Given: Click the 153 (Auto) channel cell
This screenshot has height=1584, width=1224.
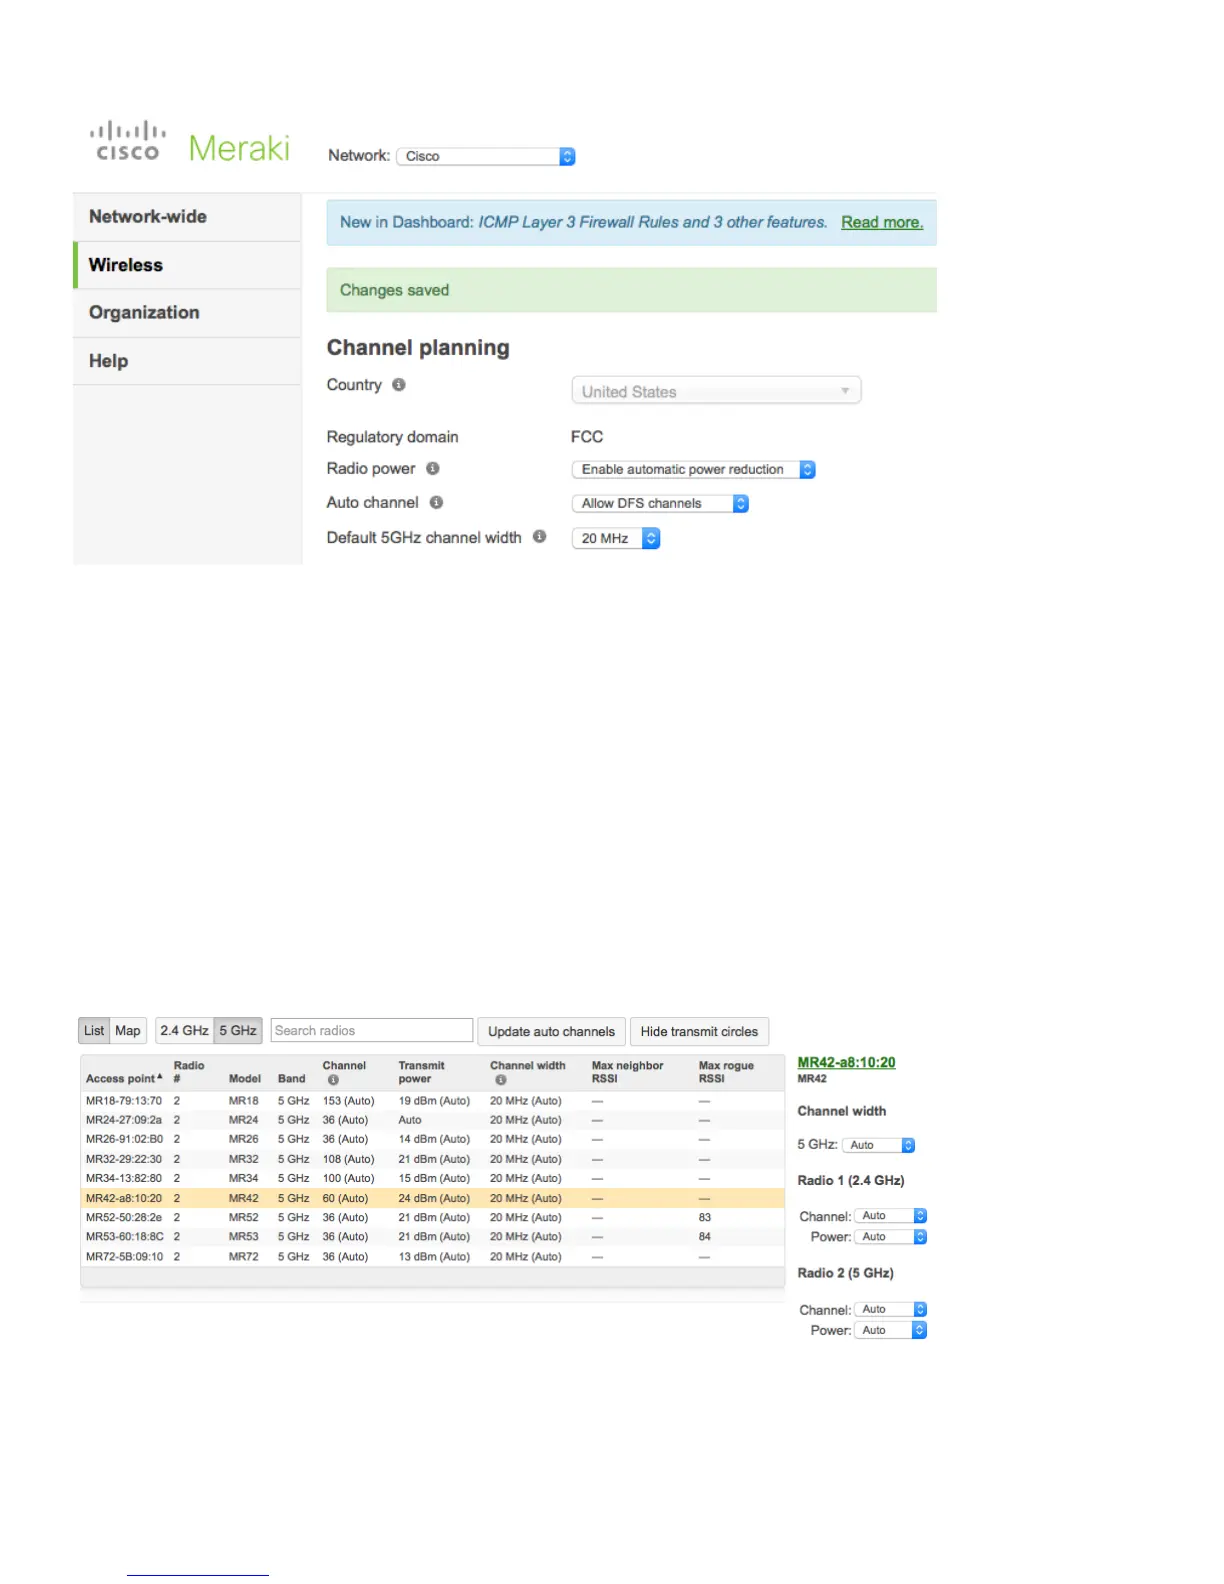Looking at the screenshot, I should pyautogui.click(x=348, y=1101).
